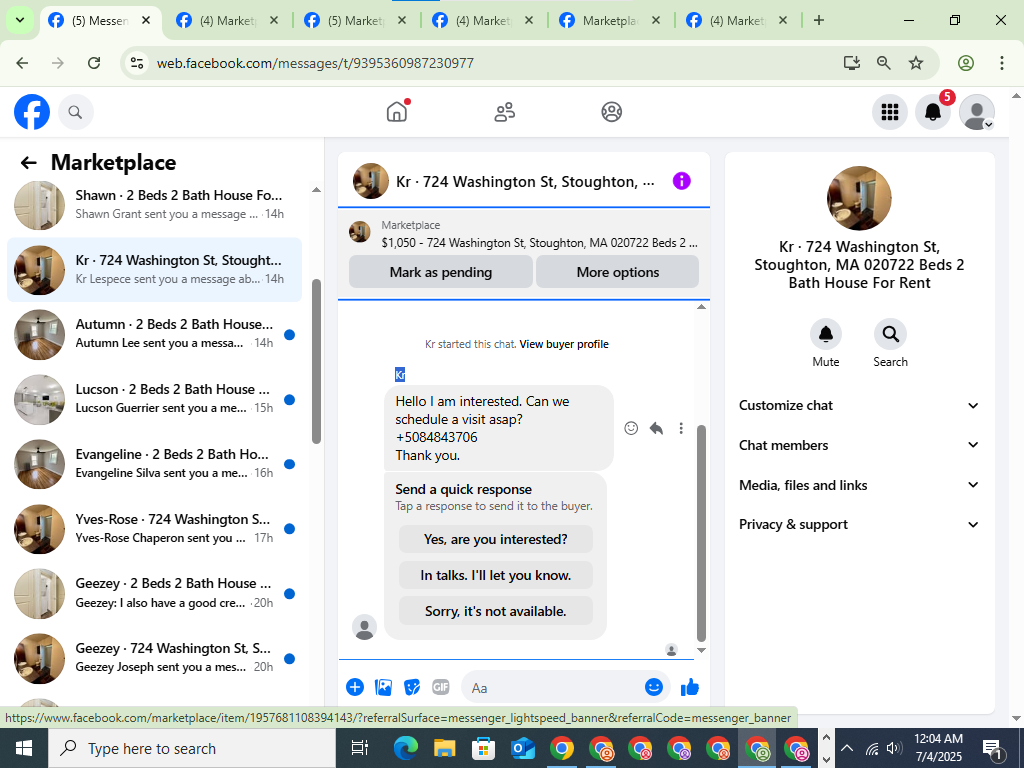Open View buyer profile link
Viewport: 1024px width, 768px height.
(x=564, y=344)
